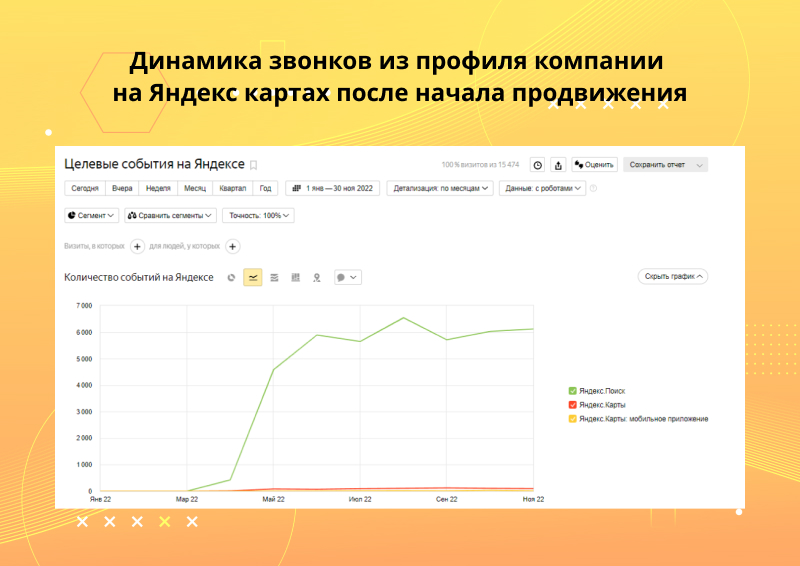Viewport: 800px width, 566px height.
Task: Click the Количество событий на Яндексе title
Action: (x=139, y=278)
